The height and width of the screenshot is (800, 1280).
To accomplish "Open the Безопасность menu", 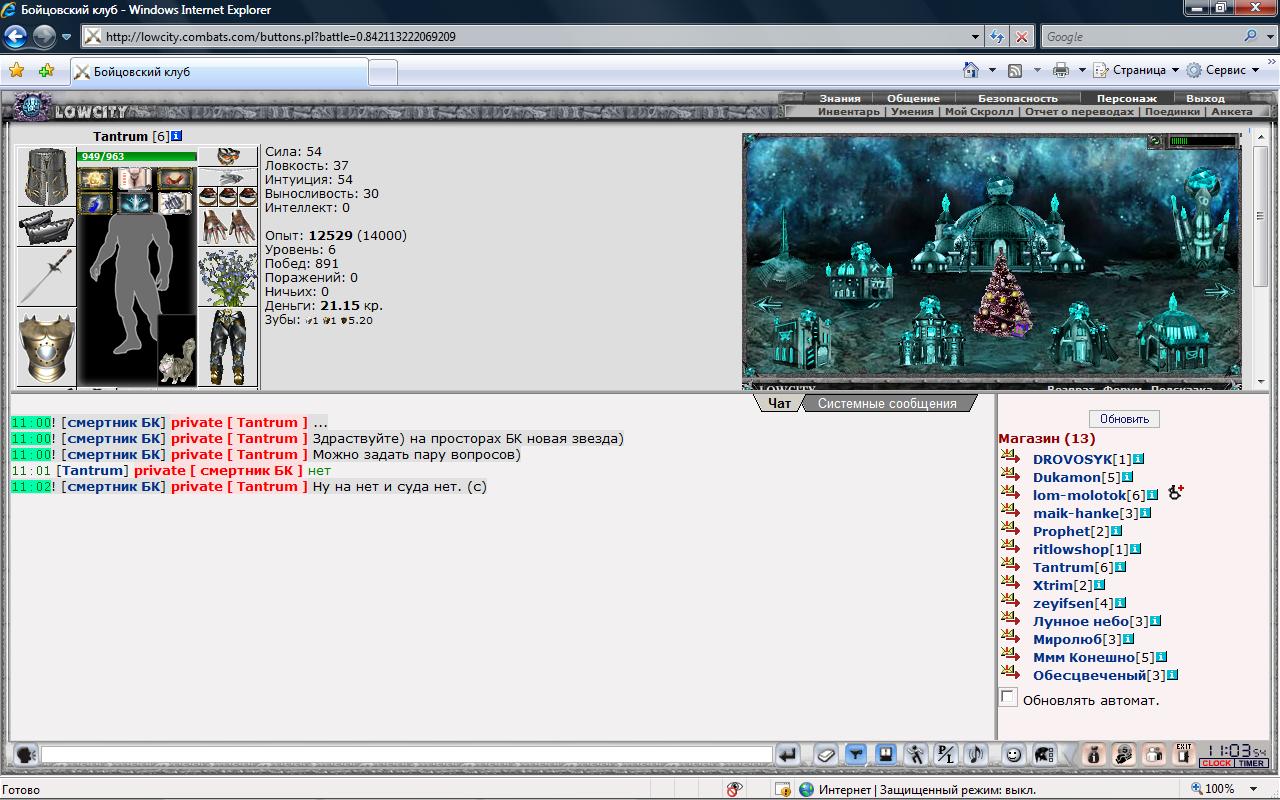I will (1017, 98).
